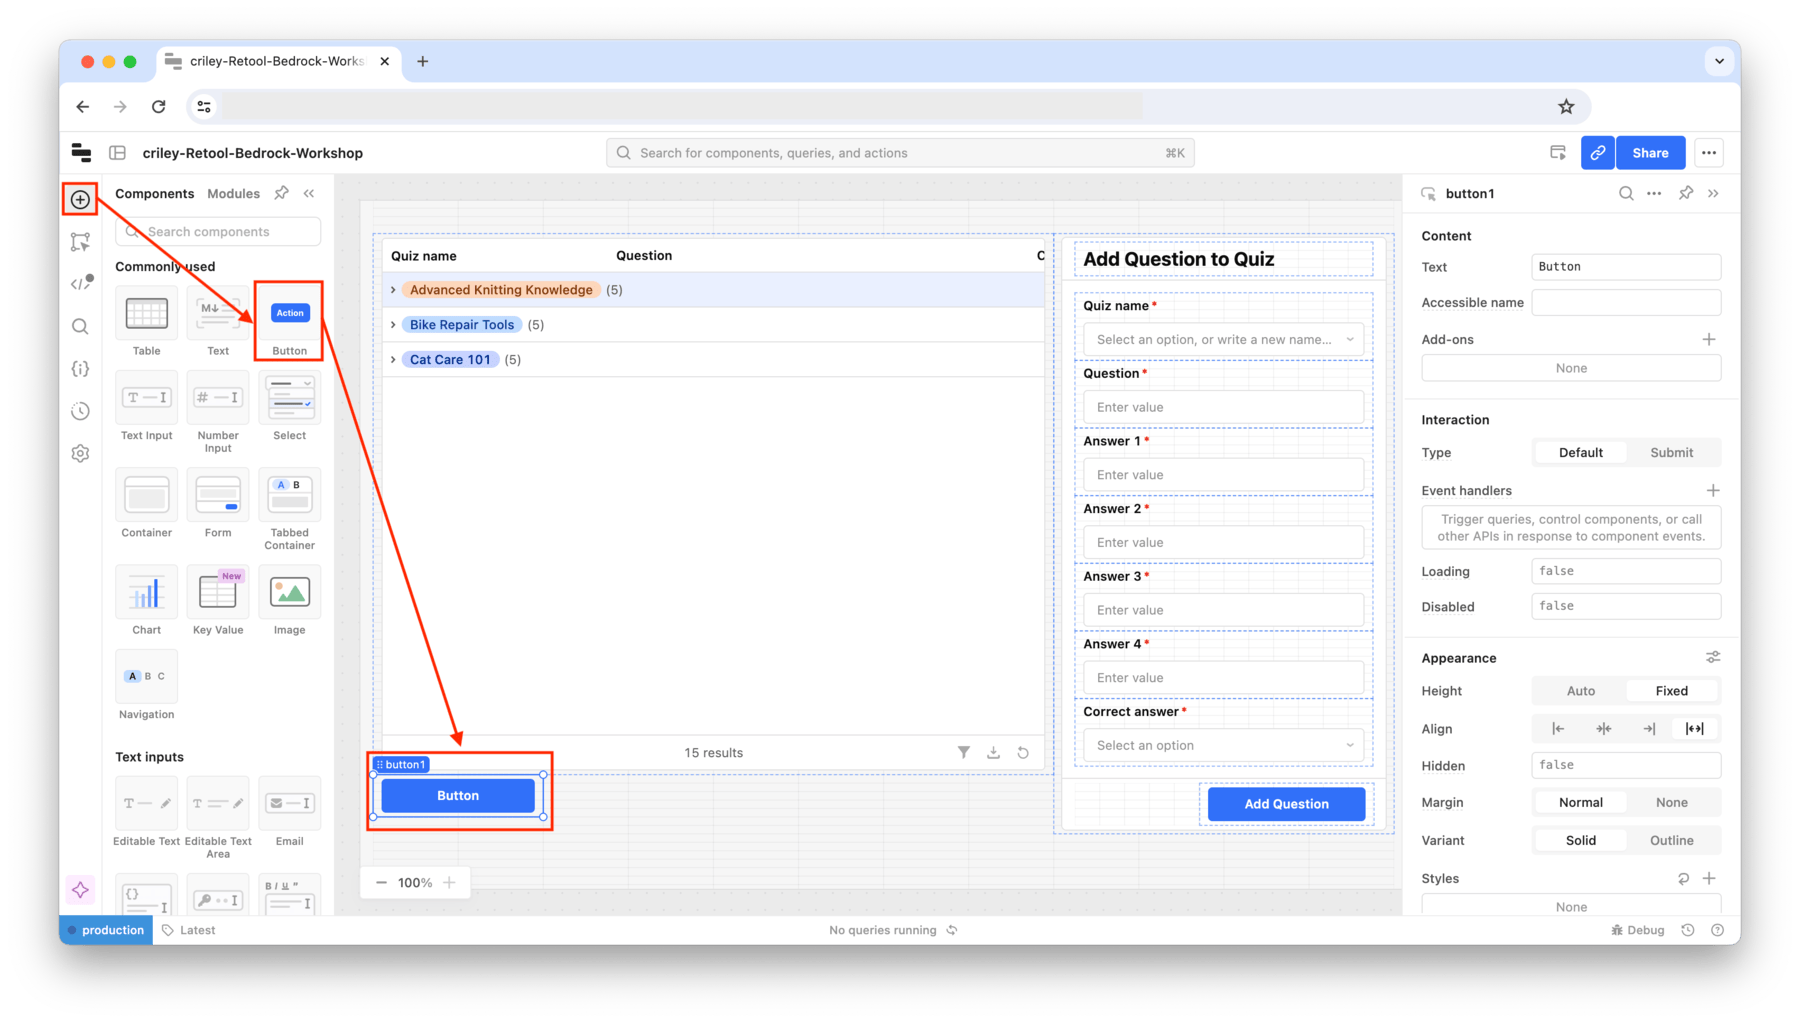Viewport: 1800px width, 1023px height.
Task: Open the search icon in left sidebar
Action: [81, 326]
